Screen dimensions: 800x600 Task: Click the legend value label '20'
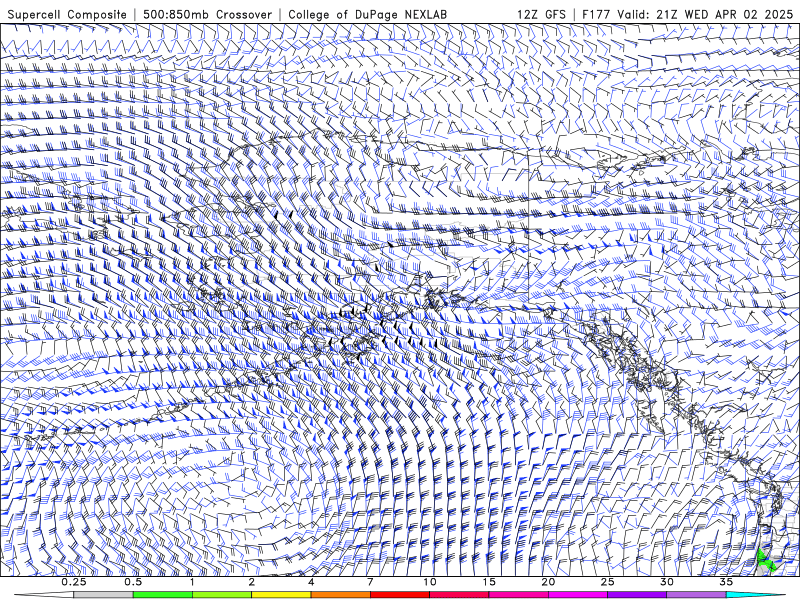(x=548, y=582)
